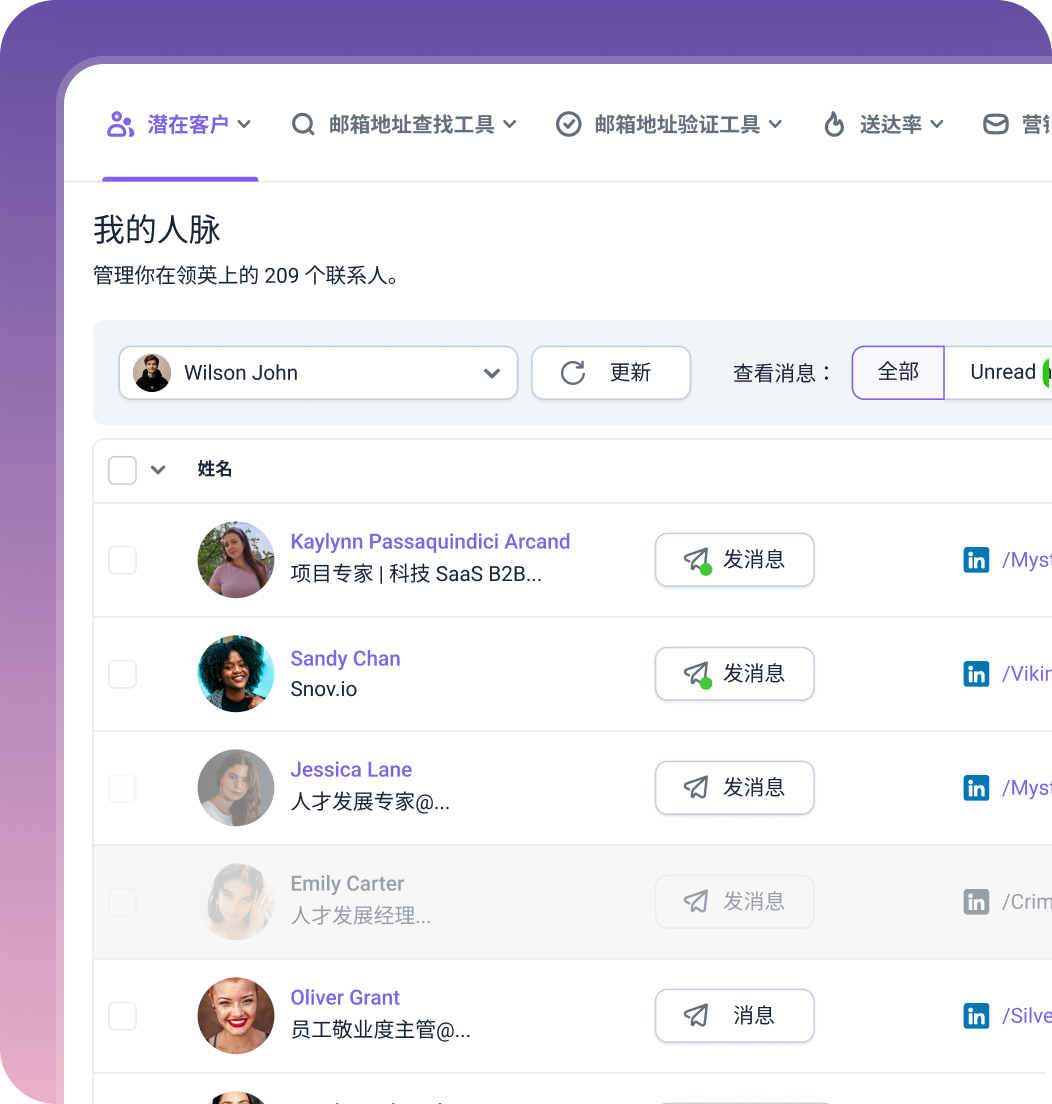This screenshot has height=1104, width=1052.
Task: Open the 送达率 menu
Action: pyautogui.click(x=884, y=125)
